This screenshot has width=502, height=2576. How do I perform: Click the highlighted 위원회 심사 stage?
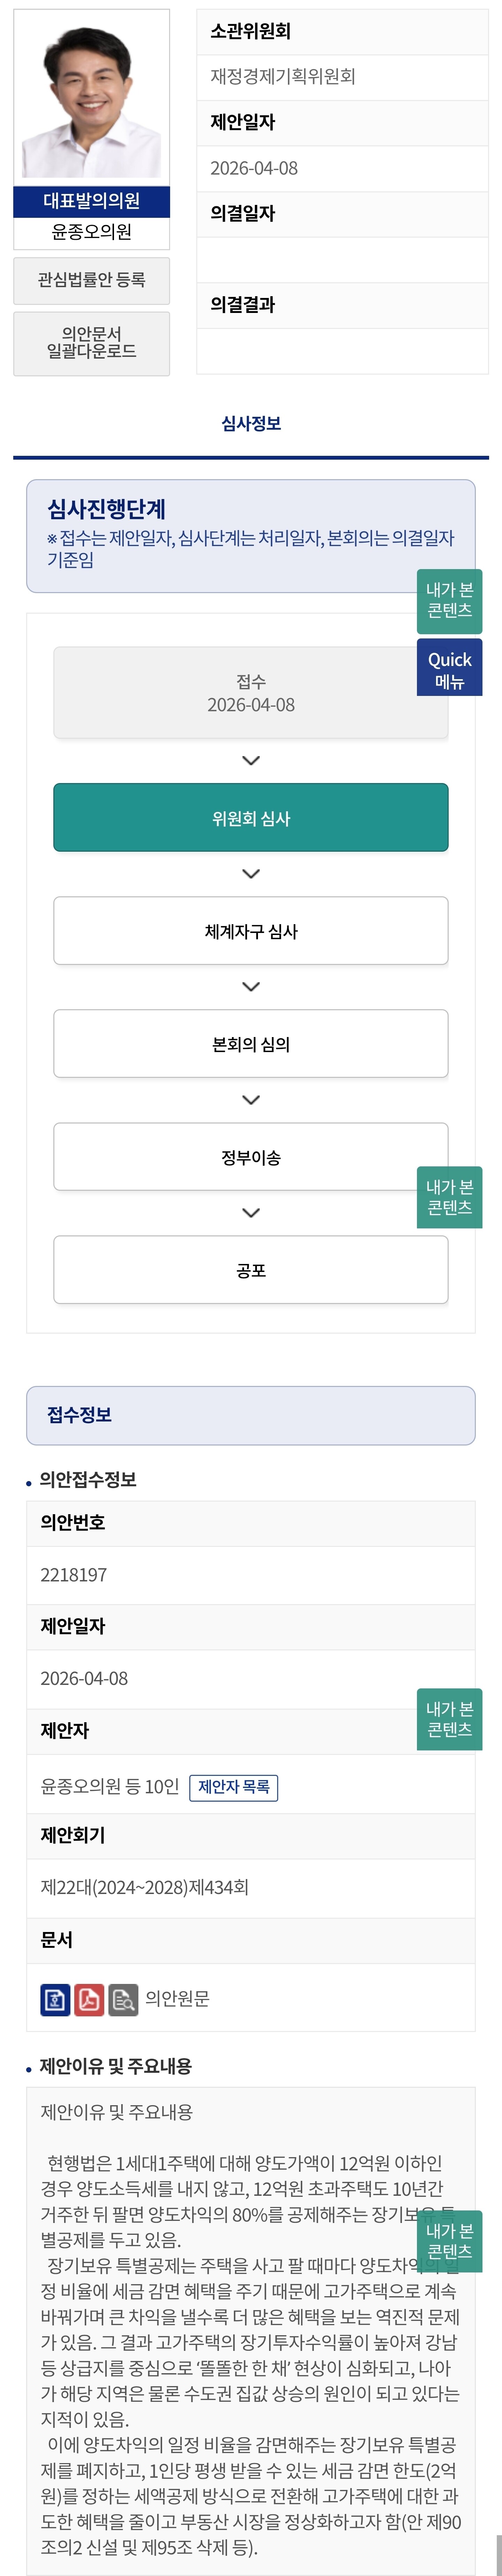click(251, 818)
